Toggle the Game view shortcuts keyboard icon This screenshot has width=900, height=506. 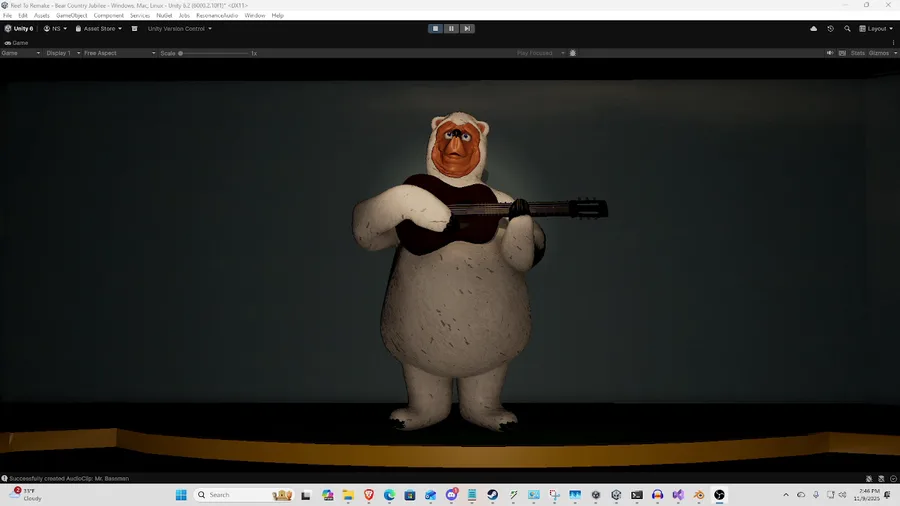(x=842, y=53)
